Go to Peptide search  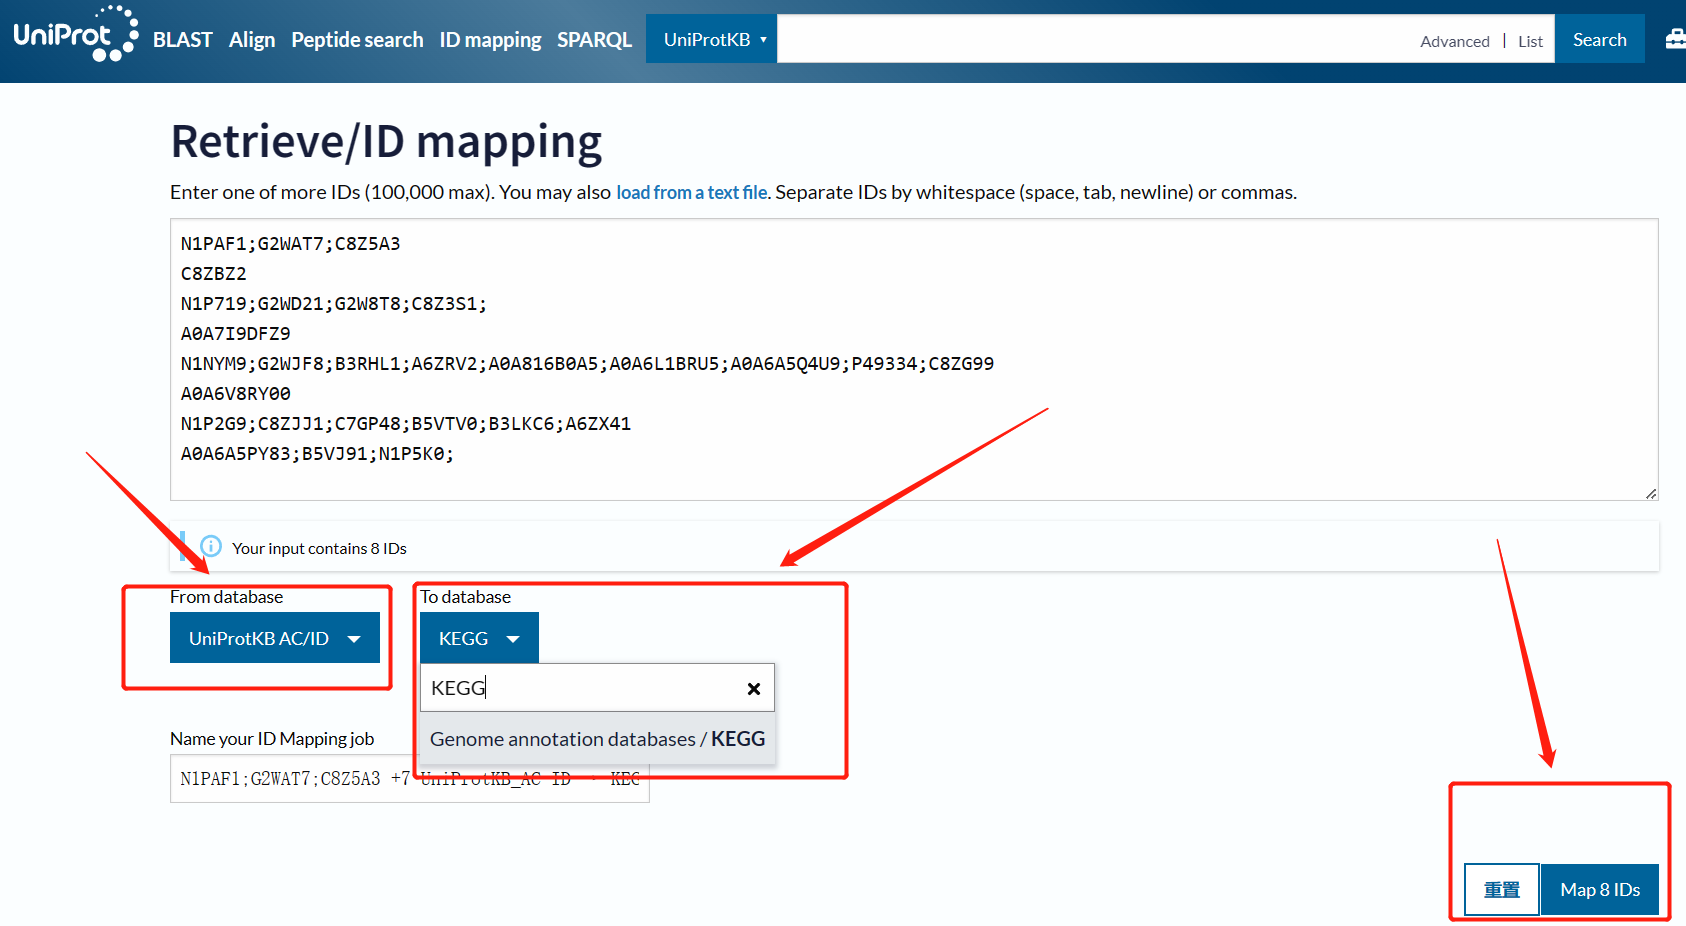coord(357,40)
